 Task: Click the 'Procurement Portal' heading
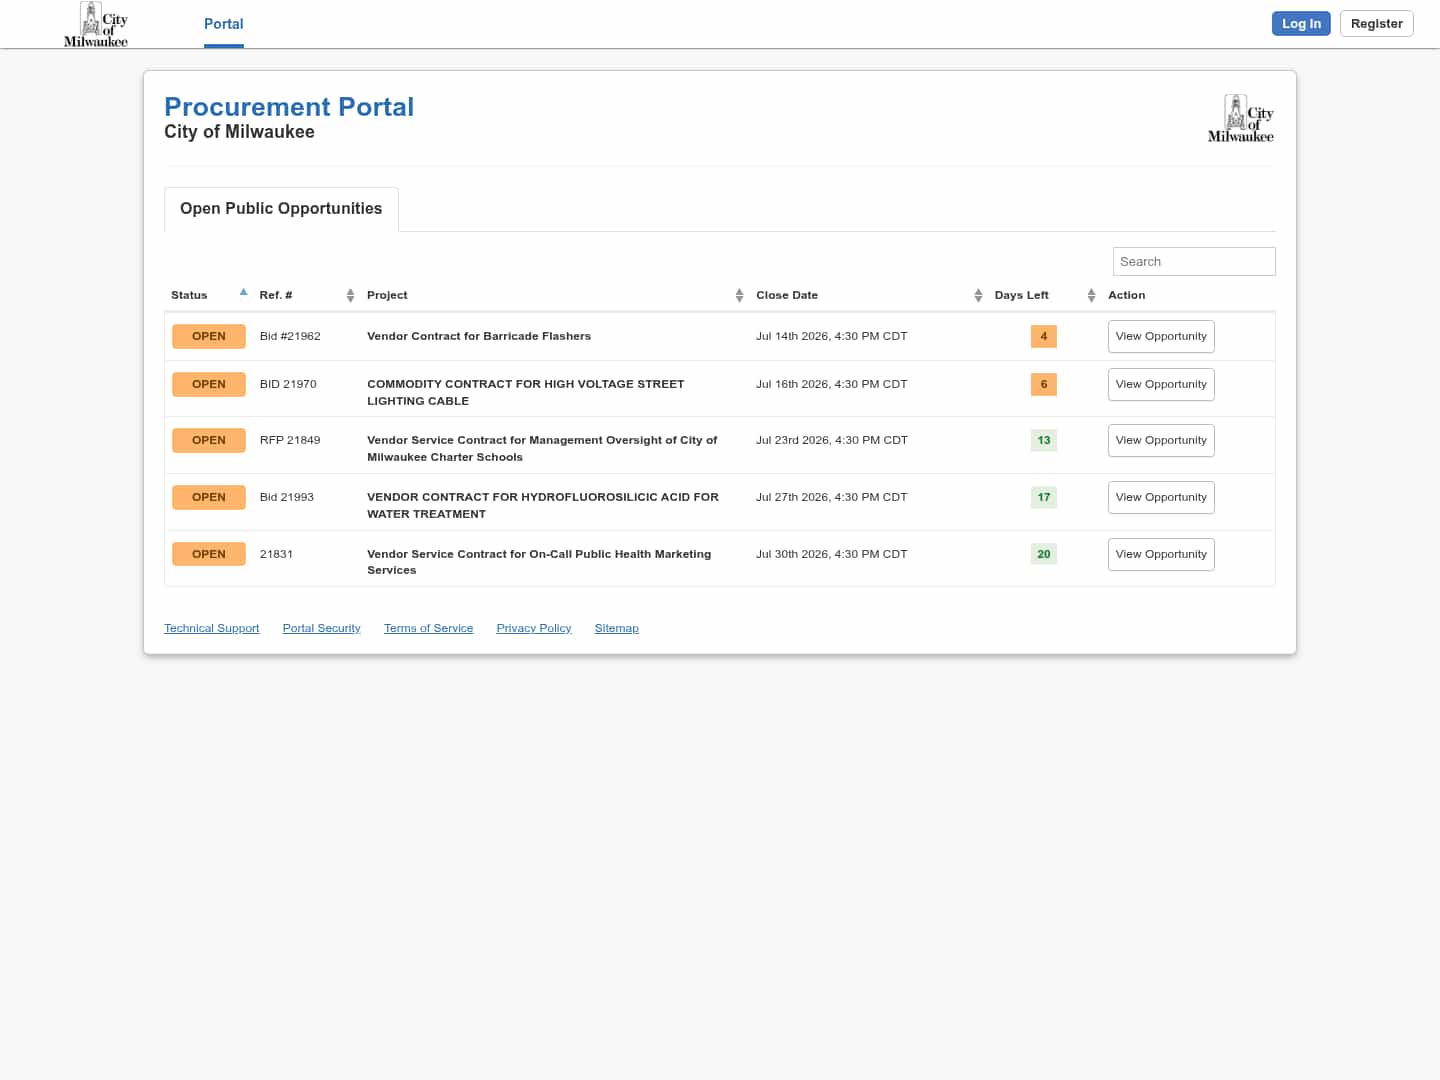tap(289, 107)
